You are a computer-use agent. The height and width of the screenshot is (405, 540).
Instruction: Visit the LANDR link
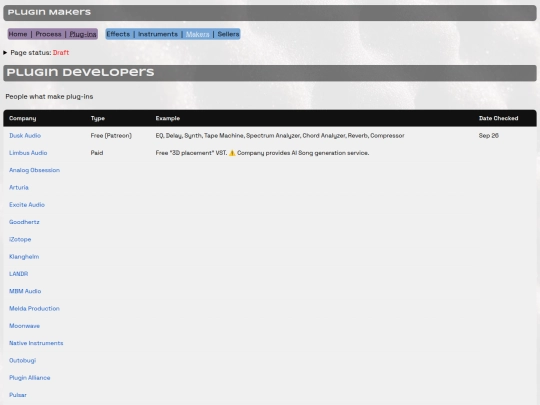(x=19, y=274)
